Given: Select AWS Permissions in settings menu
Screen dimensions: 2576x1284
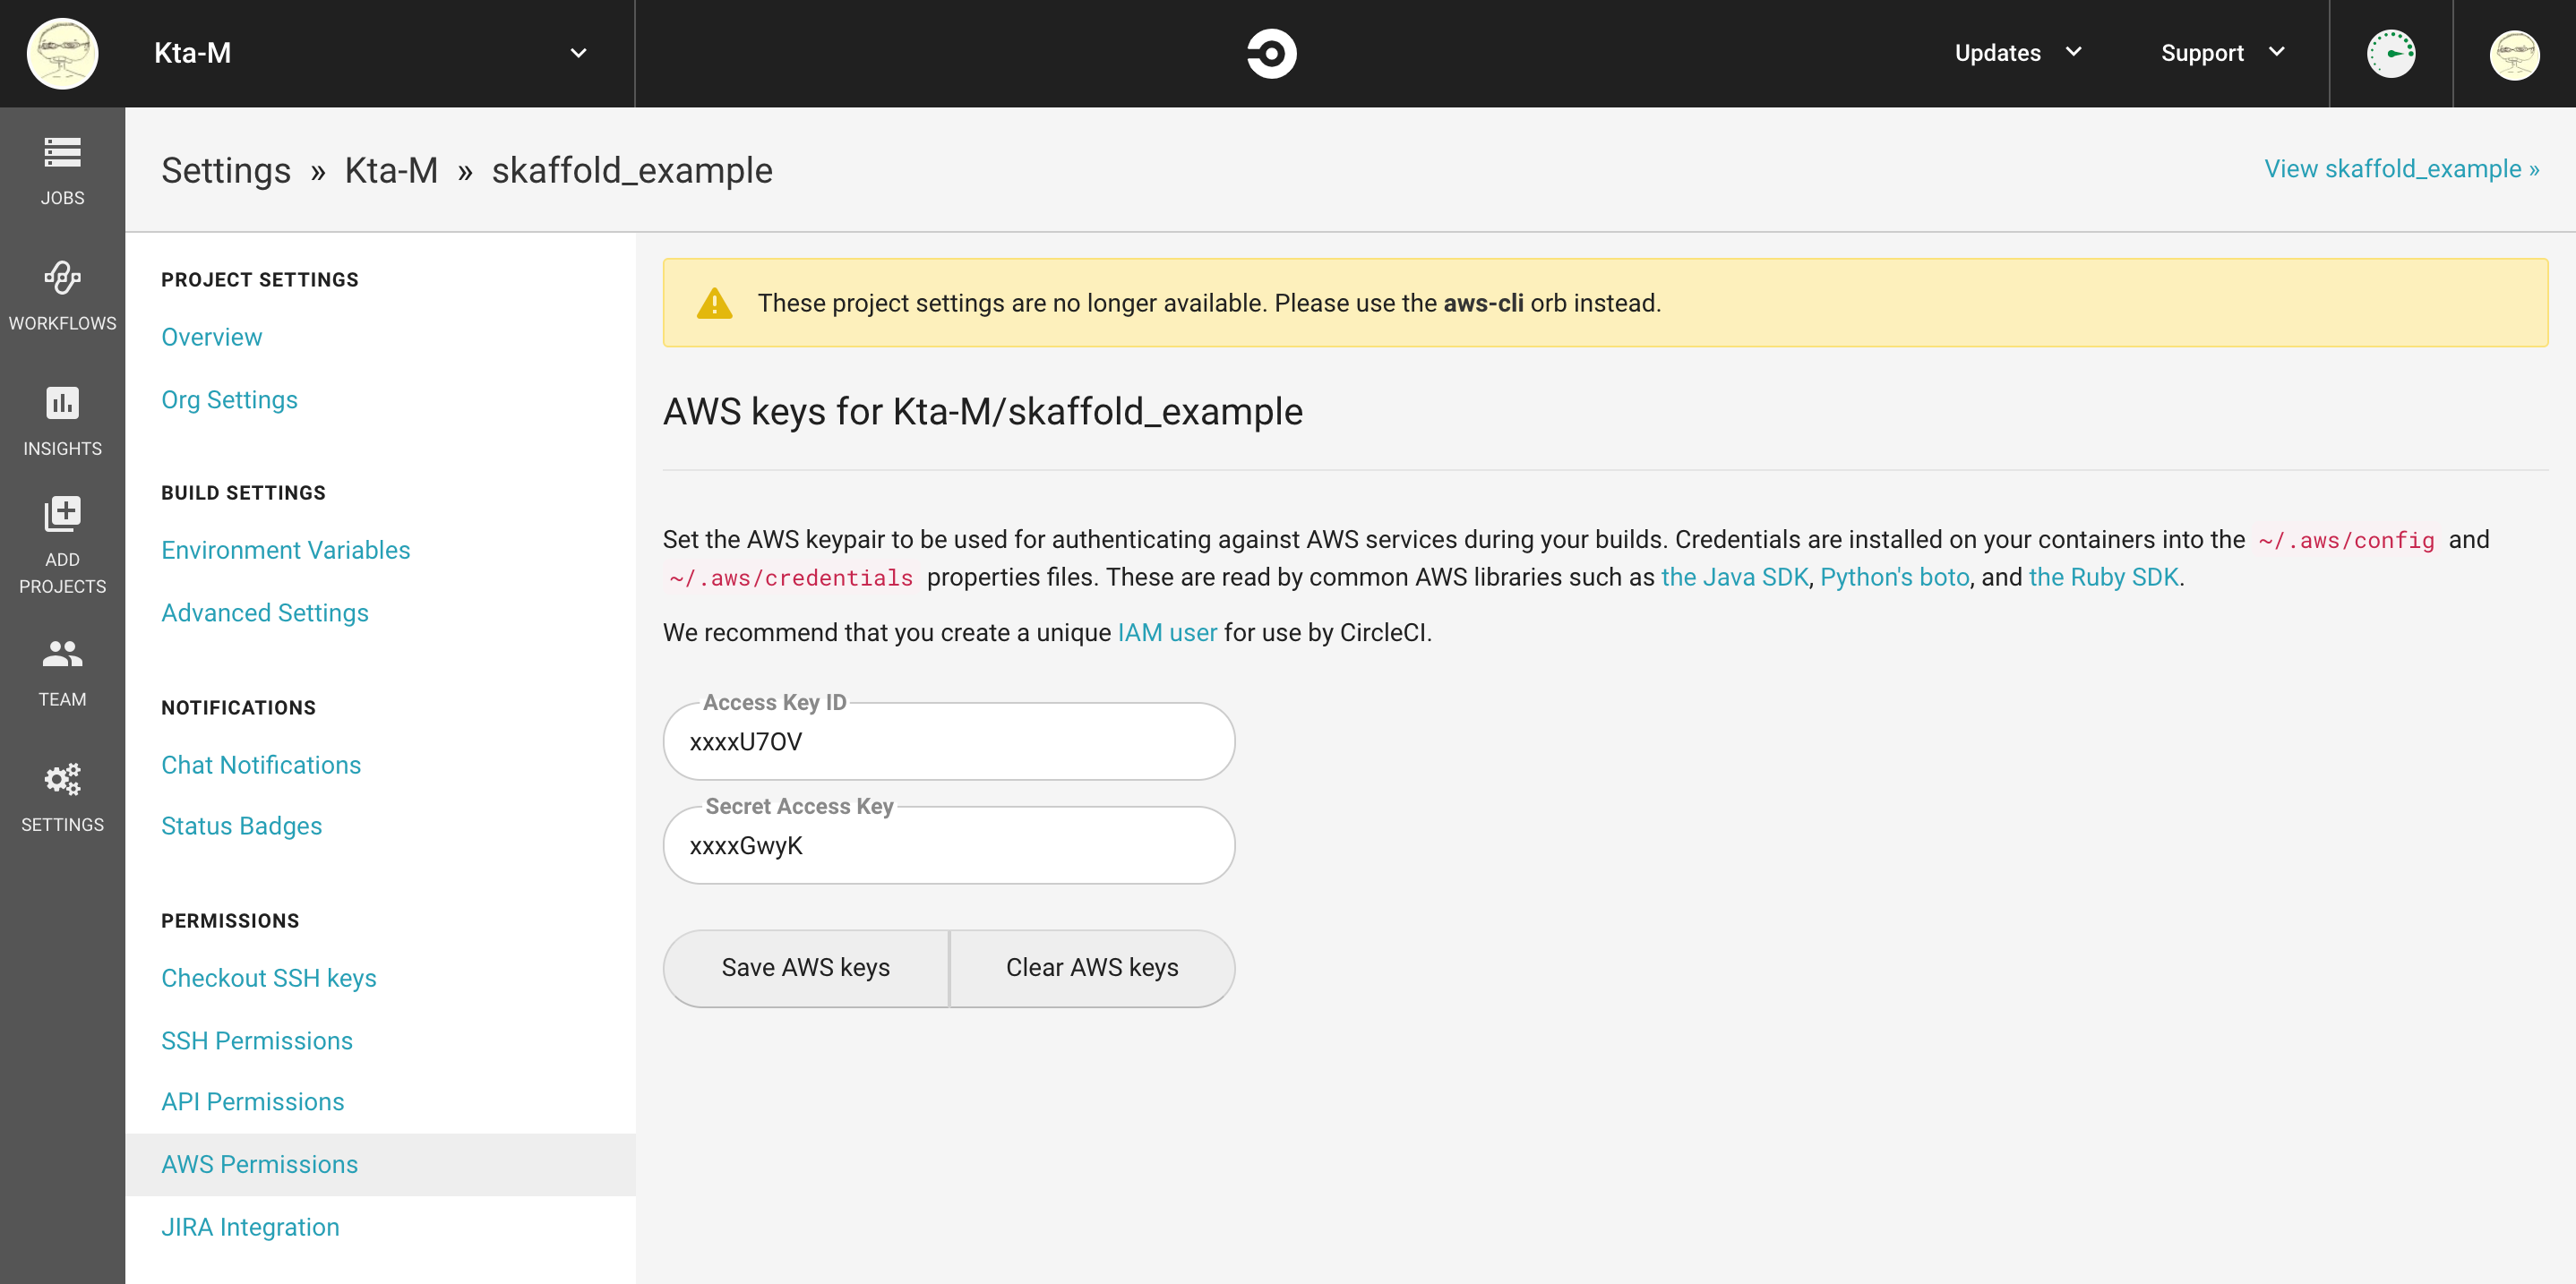Looking at the screenshot, I should [259, 1164].
